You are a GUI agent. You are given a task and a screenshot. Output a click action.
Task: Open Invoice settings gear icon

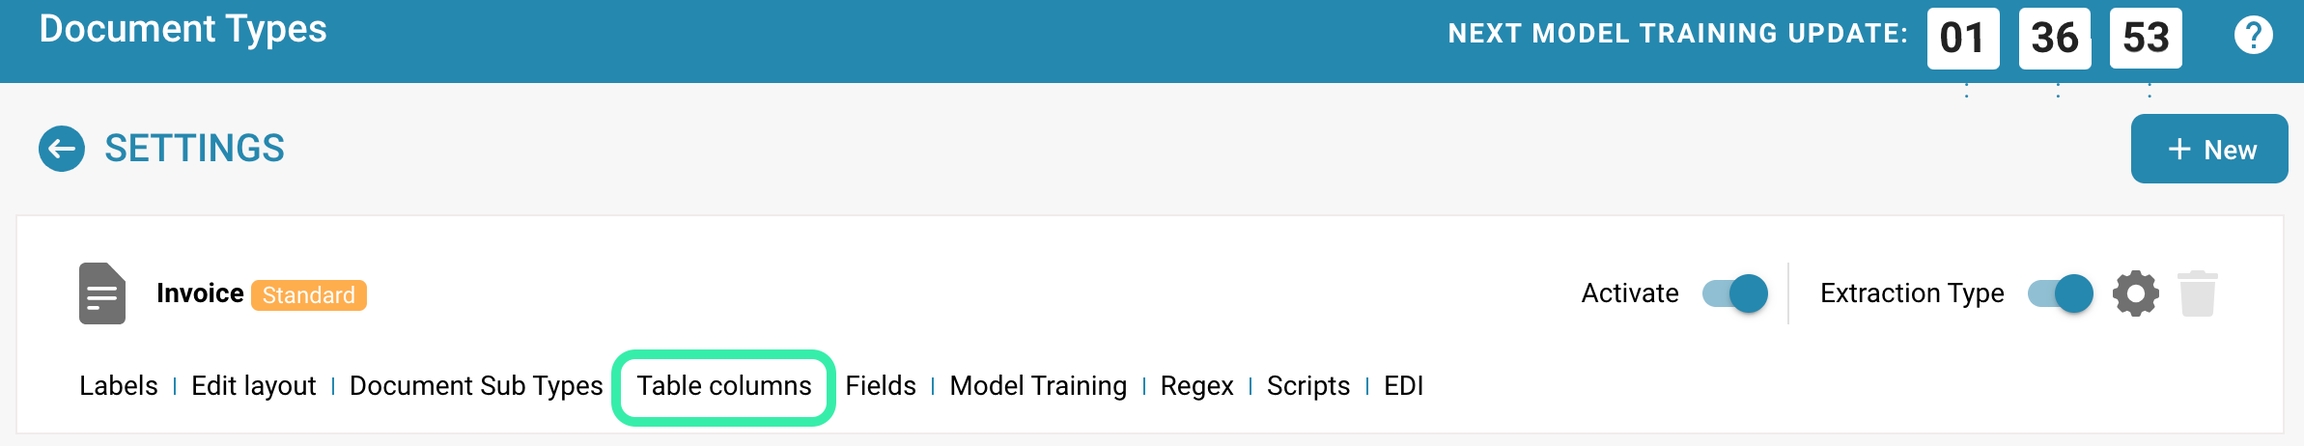click(2135, 294)
